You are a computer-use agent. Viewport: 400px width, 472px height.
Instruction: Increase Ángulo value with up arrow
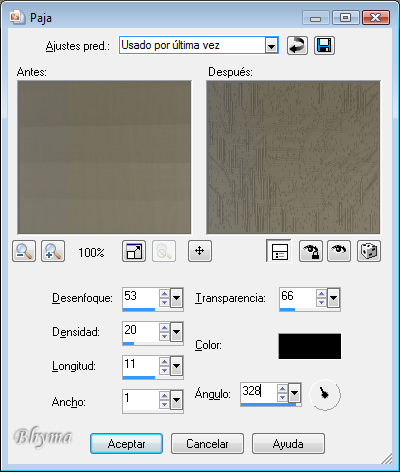pos(282,388)
